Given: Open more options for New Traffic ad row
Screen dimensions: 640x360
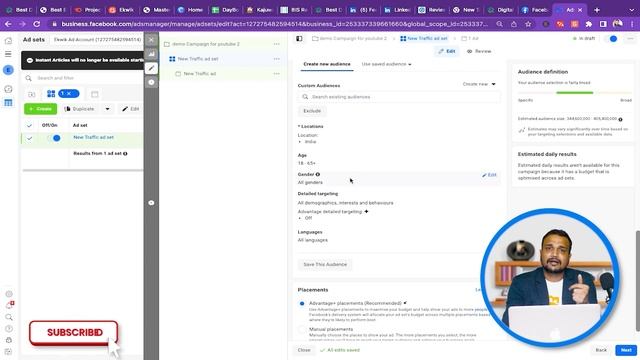Looking at the screenshot, I should [x=277, y=73].
